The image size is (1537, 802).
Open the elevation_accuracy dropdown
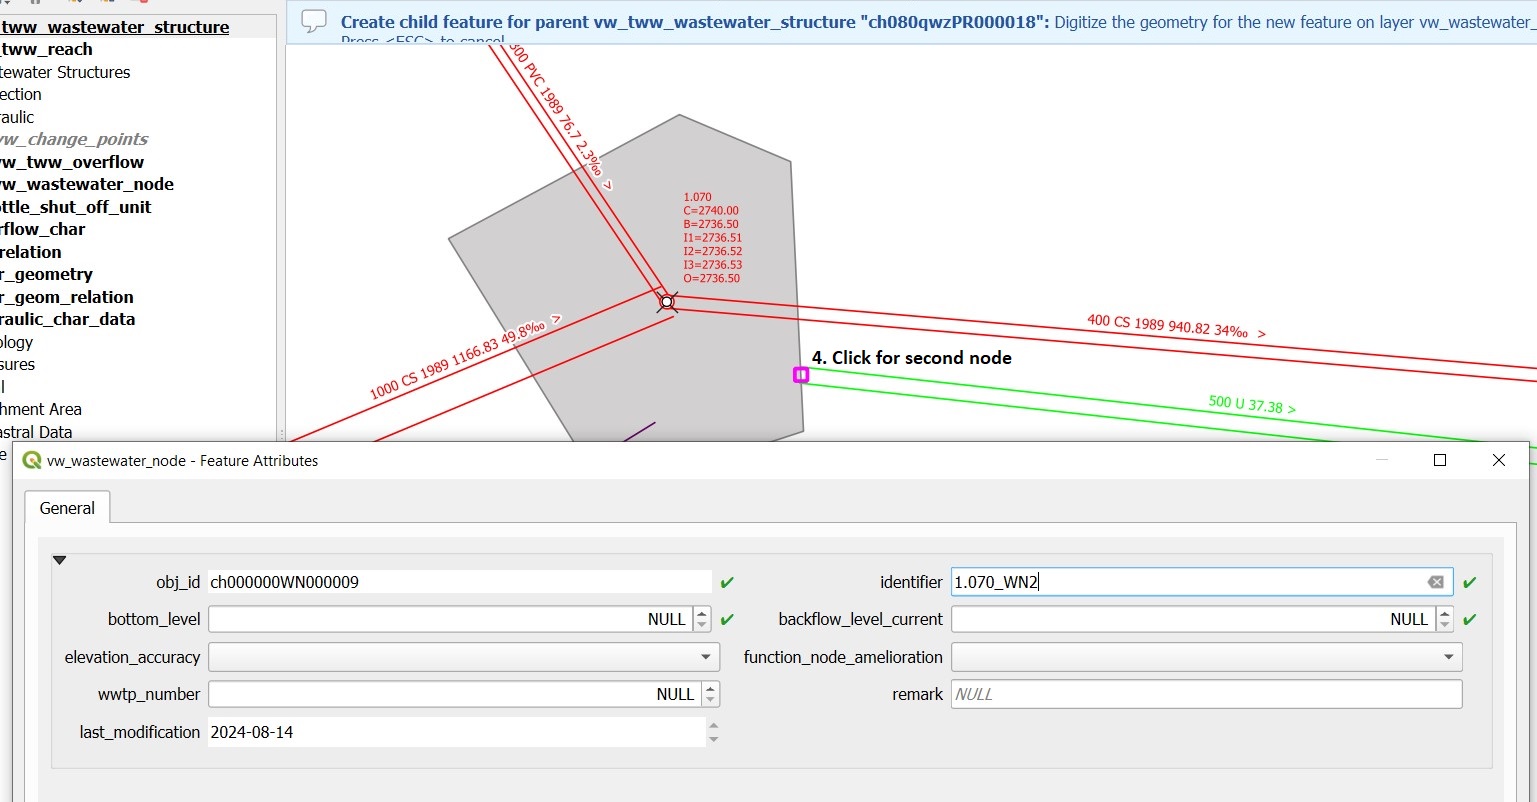[464, 657]
